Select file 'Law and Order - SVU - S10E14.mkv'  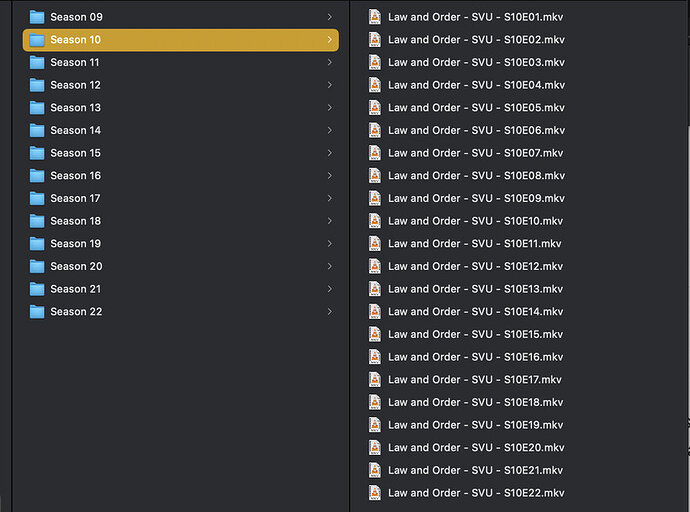point(475,311)
